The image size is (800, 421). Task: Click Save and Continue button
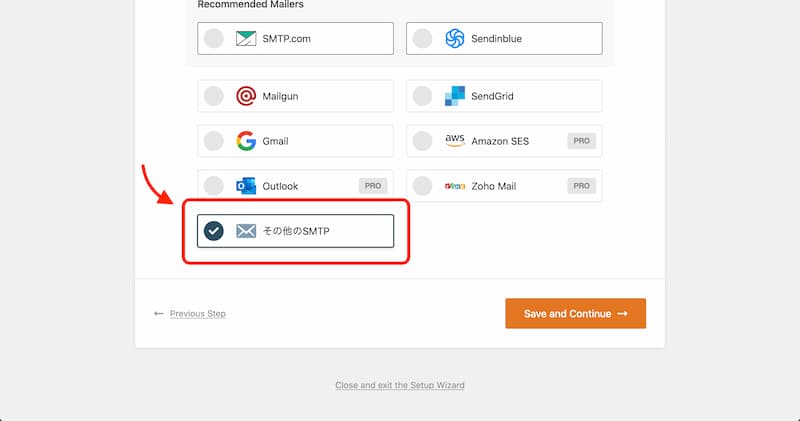click(x=576, y=313)
